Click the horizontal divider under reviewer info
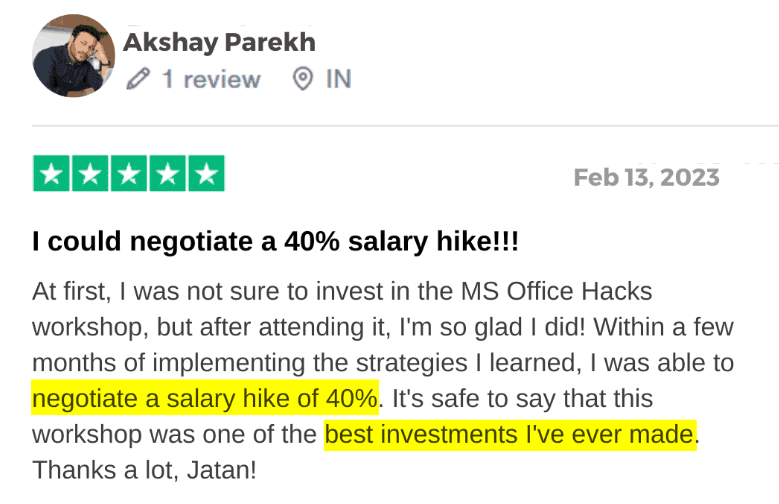The height and width of the screenshot is (504, 779). click(400, 127)
